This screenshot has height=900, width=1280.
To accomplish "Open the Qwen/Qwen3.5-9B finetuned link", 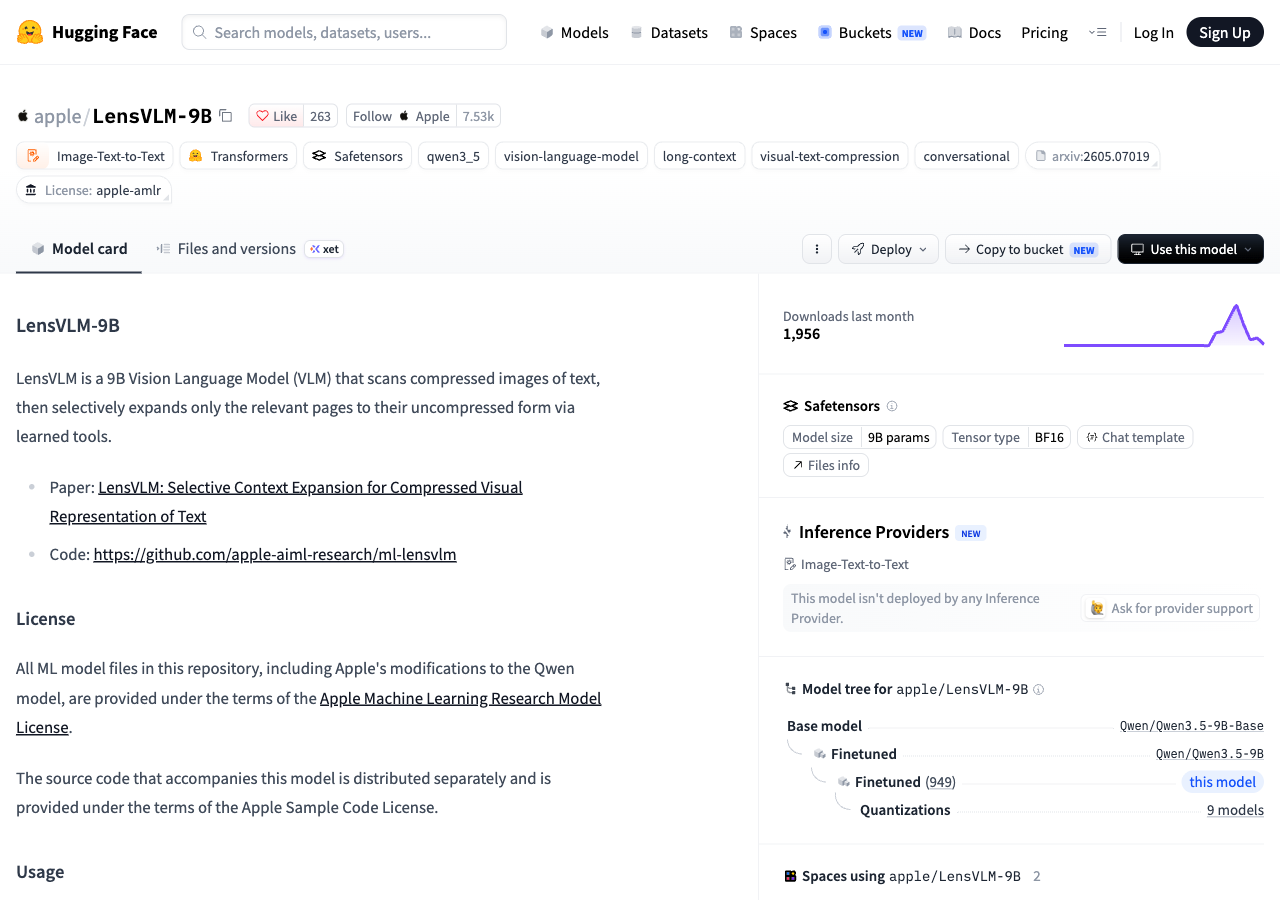I will point(1210,754).
